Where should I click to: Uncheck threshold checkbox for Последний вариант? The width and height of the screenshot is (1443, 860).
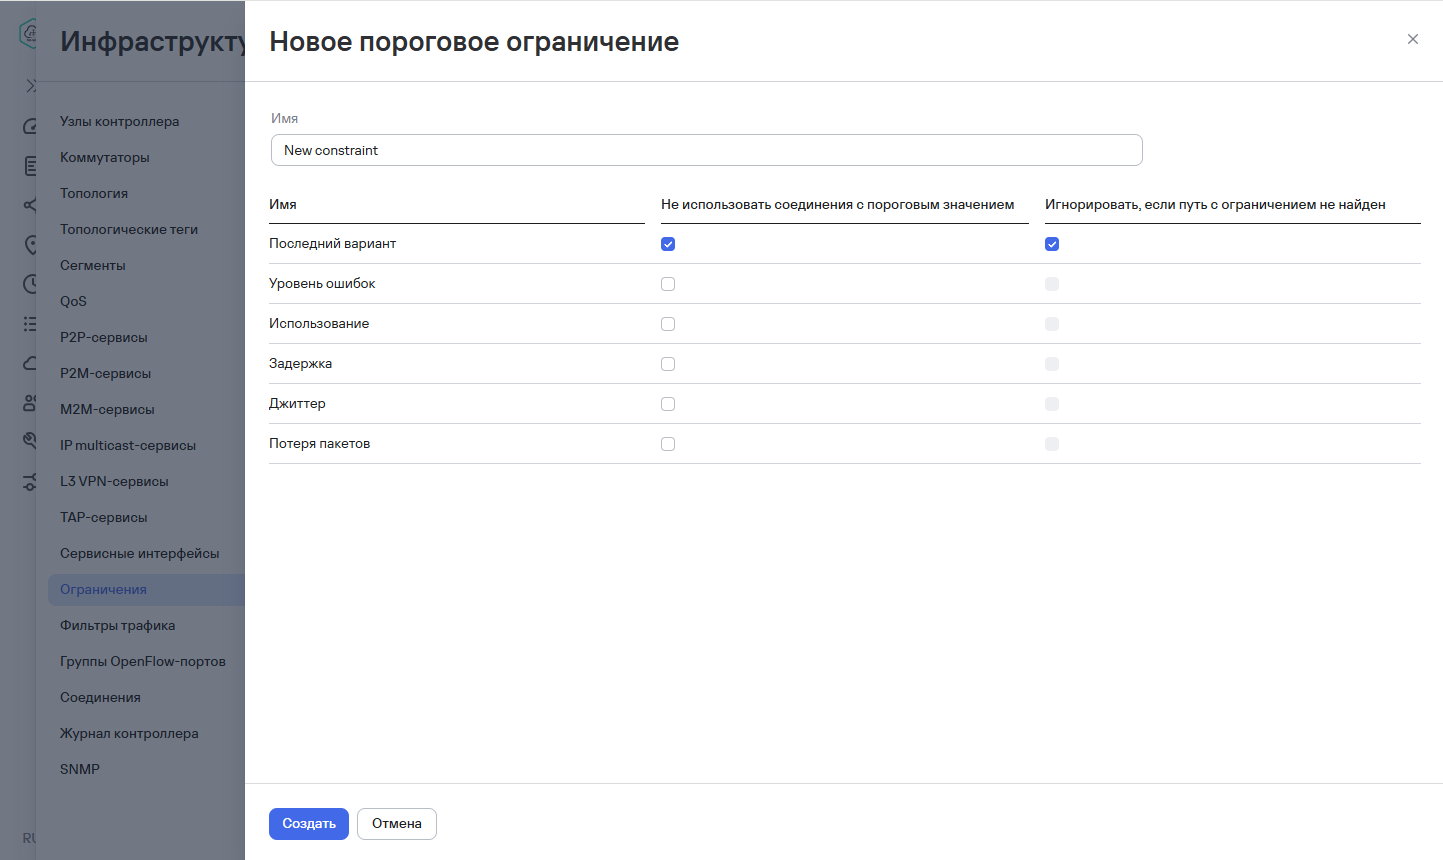tap(668, 244)
